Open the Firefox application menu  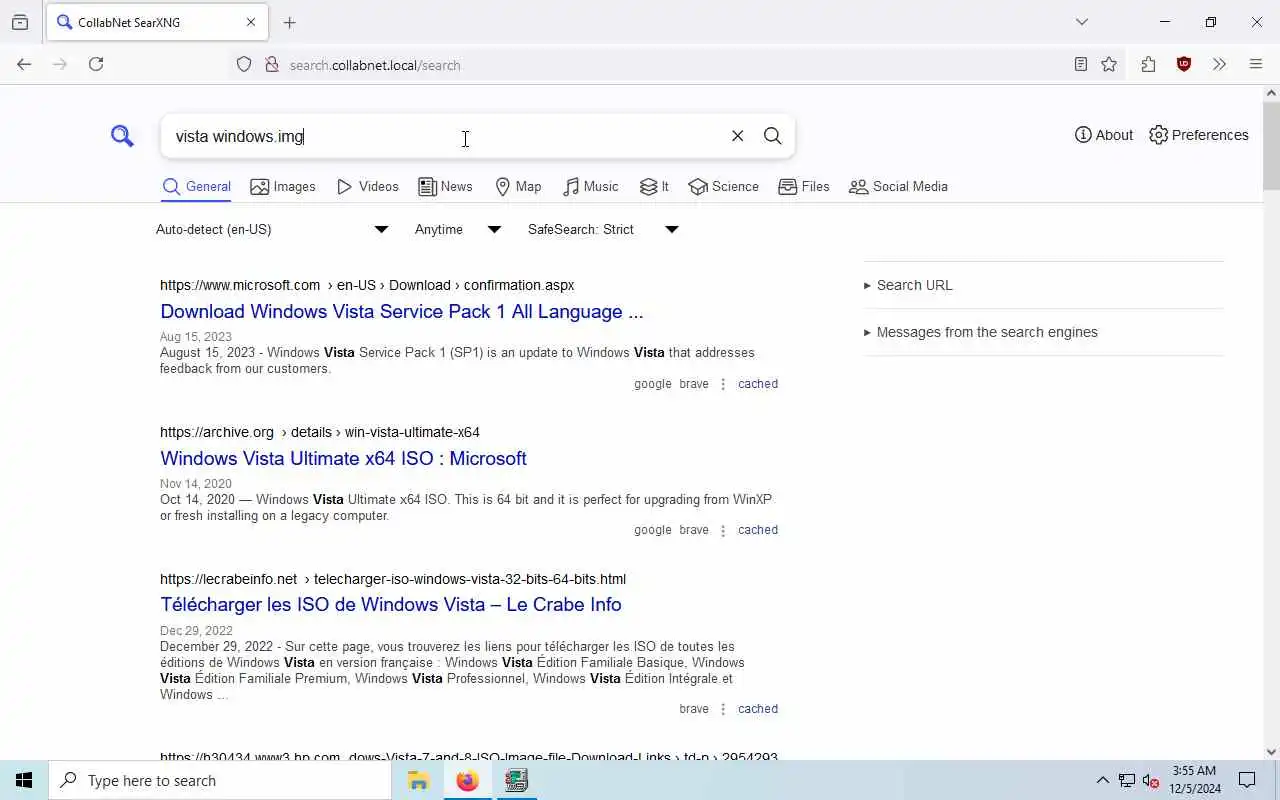tap(1256, 64)
